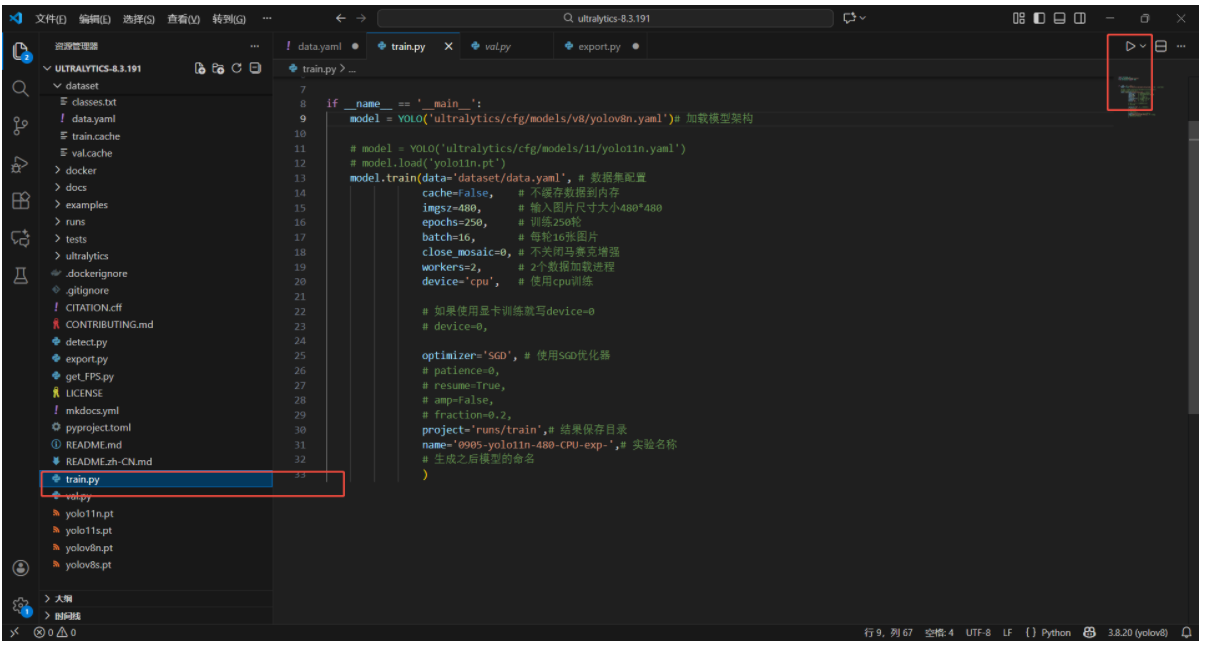This screenshot has height=648, width=1206.
Task: Open the 转到(G) menu
Action: (228, 19)
